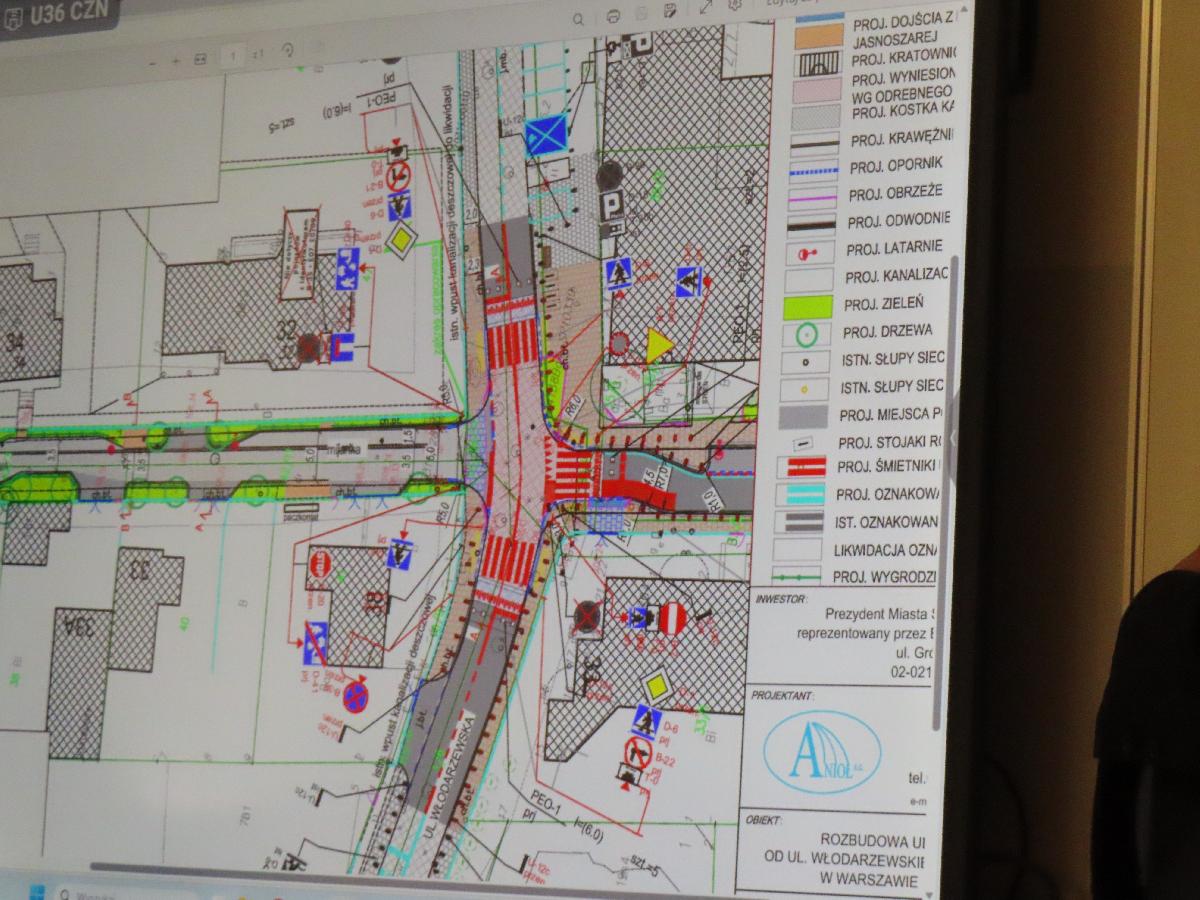Select the U36 CZN document tab
1200x900 pixels.
coord(60,14)
